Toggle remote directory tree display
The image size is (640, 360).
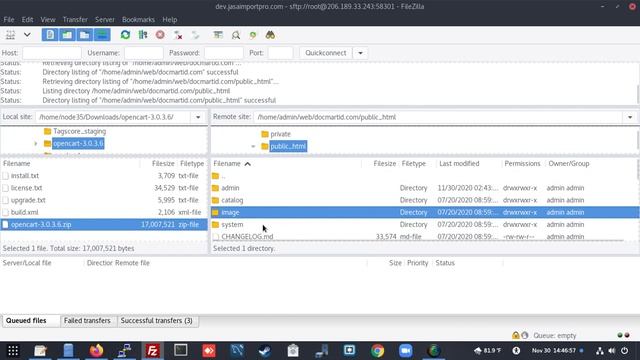click(x=84, y=35)
